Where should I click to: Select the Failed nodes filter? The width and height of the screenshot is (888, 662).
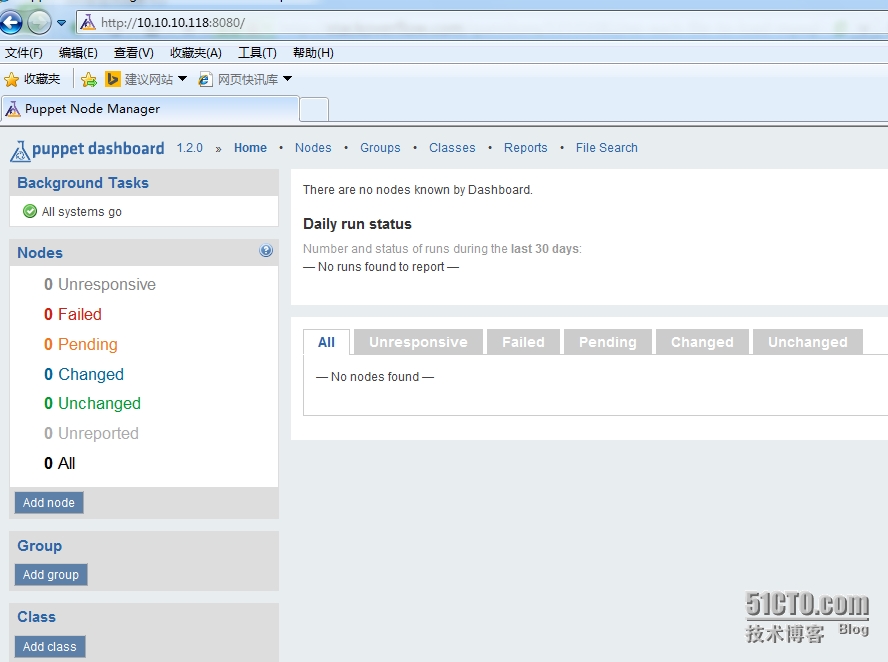(73, 314)
